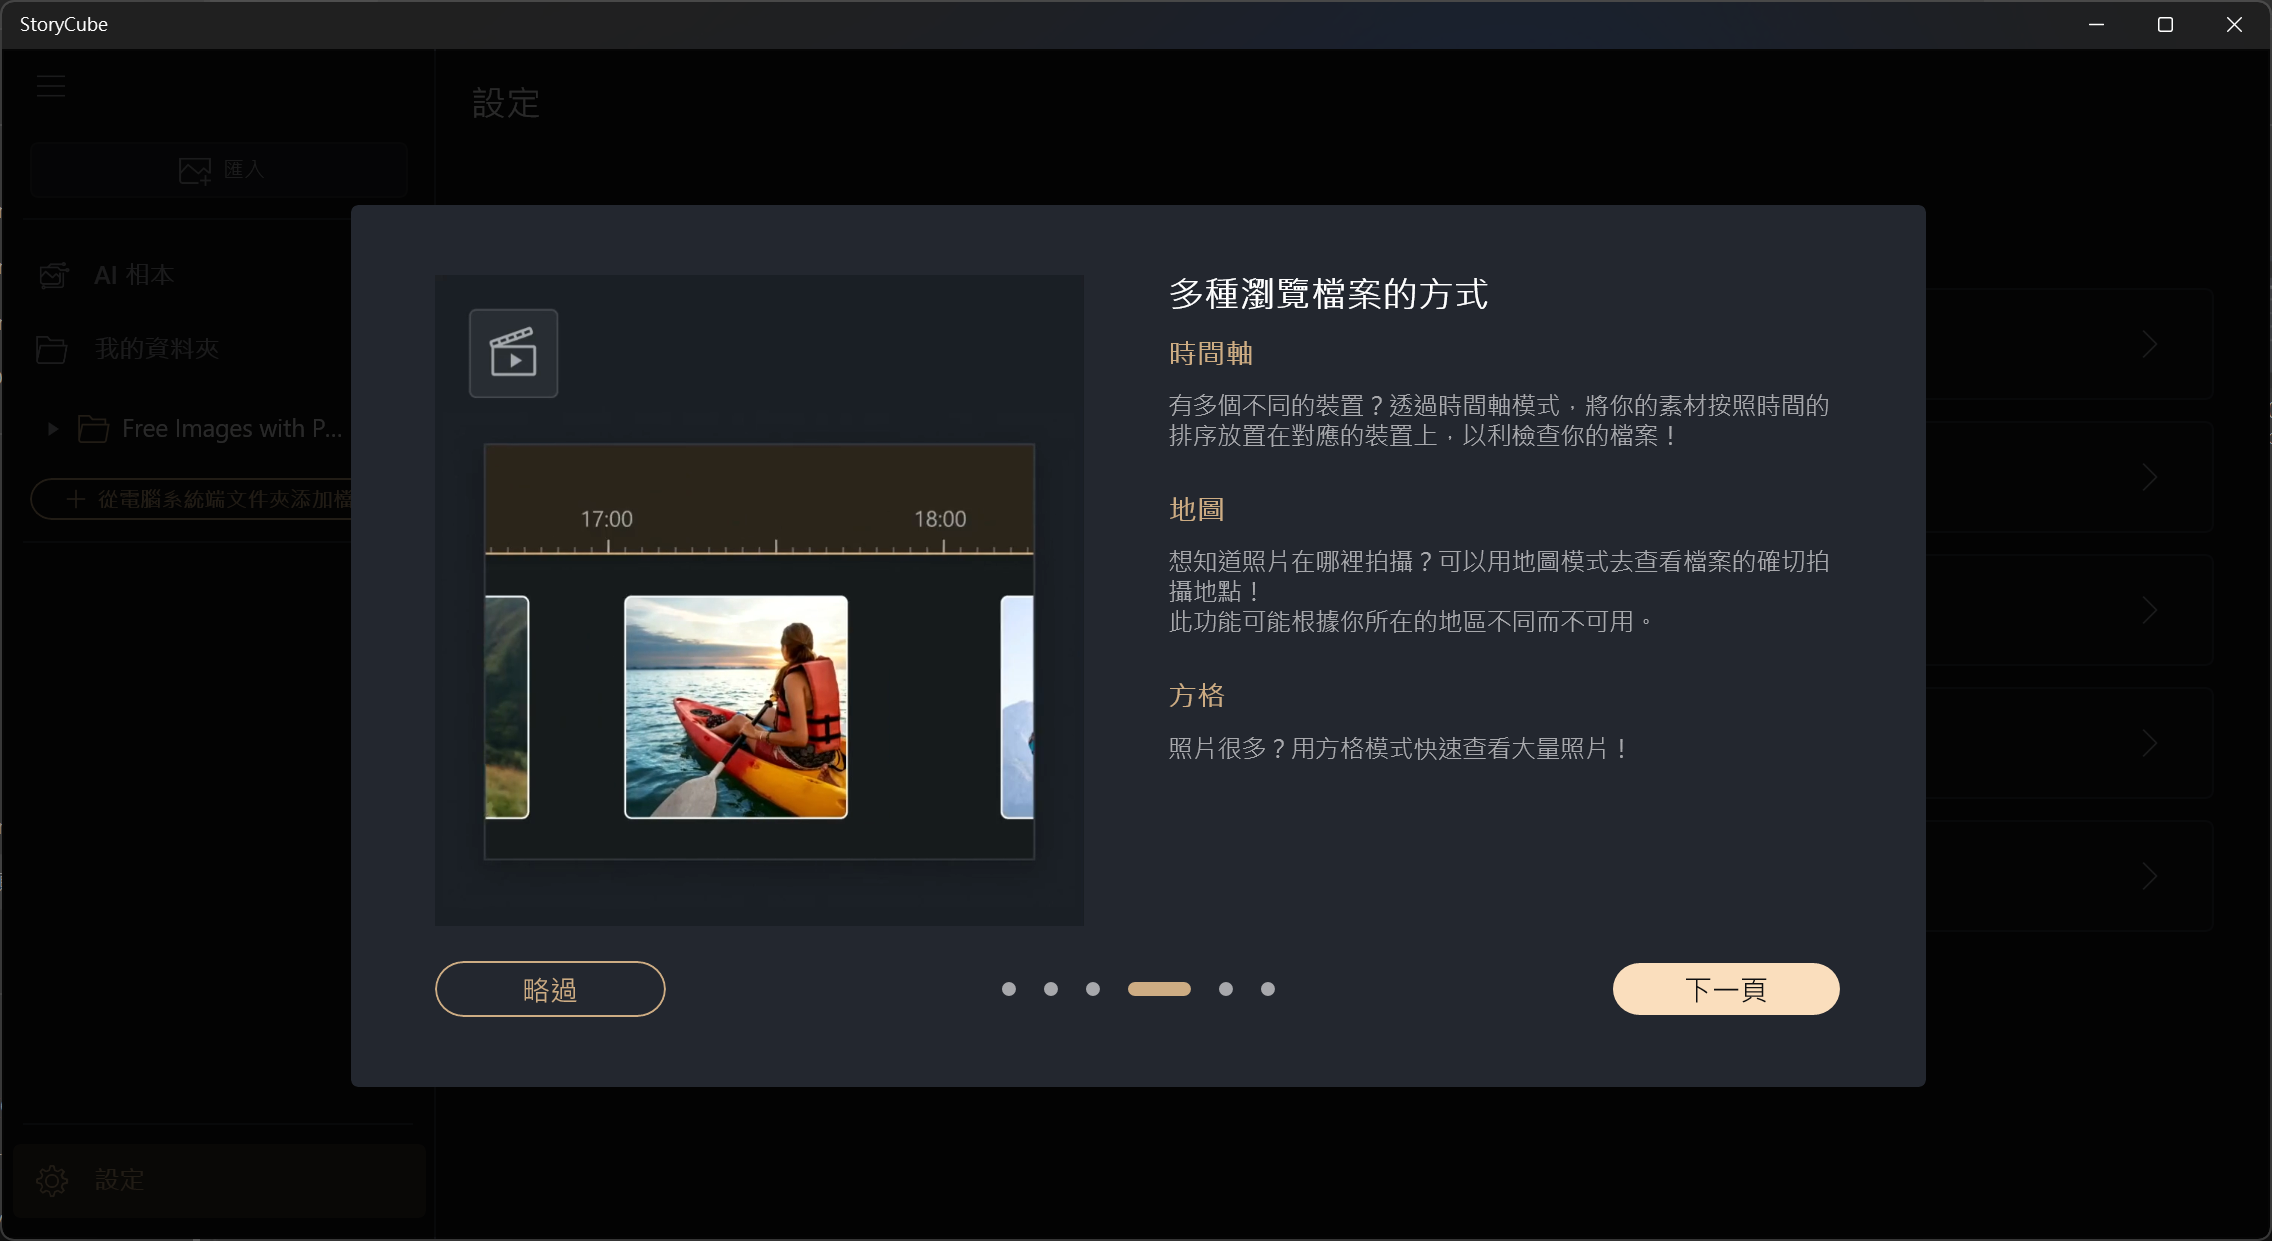Click the 匯入 import picture icon
2272x1241 pixels.
pyautogui.click(x=195, y=170)
